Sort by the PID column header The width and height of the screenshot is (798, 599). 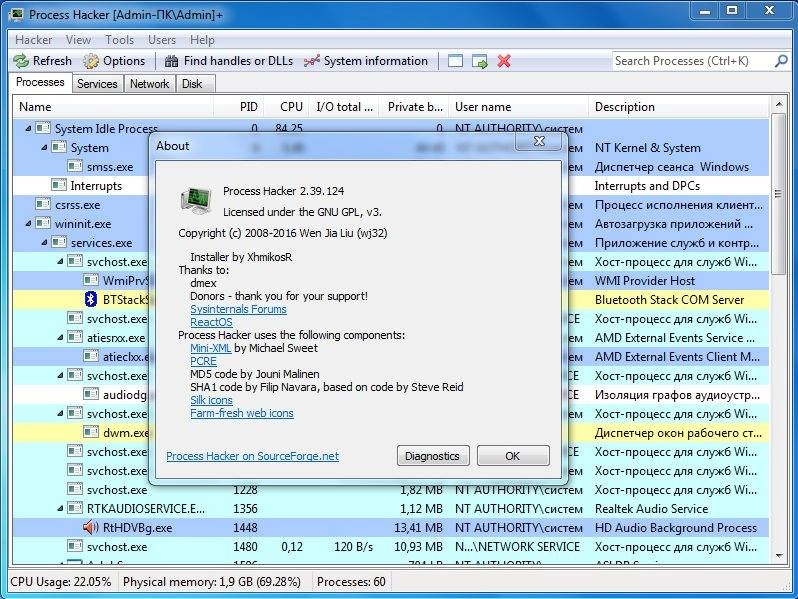coord(240,107)
